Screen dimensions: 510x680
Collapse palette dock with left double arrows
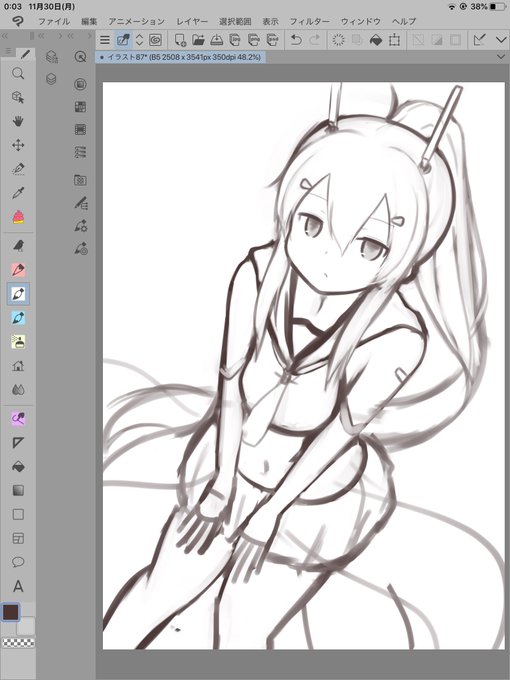5,36
